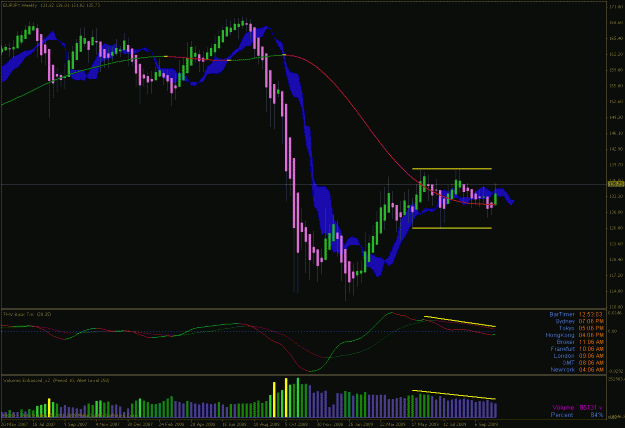The height and width of the screenshot is (428, 625).
Task: Click the GMT time entry
Action: 583,363
